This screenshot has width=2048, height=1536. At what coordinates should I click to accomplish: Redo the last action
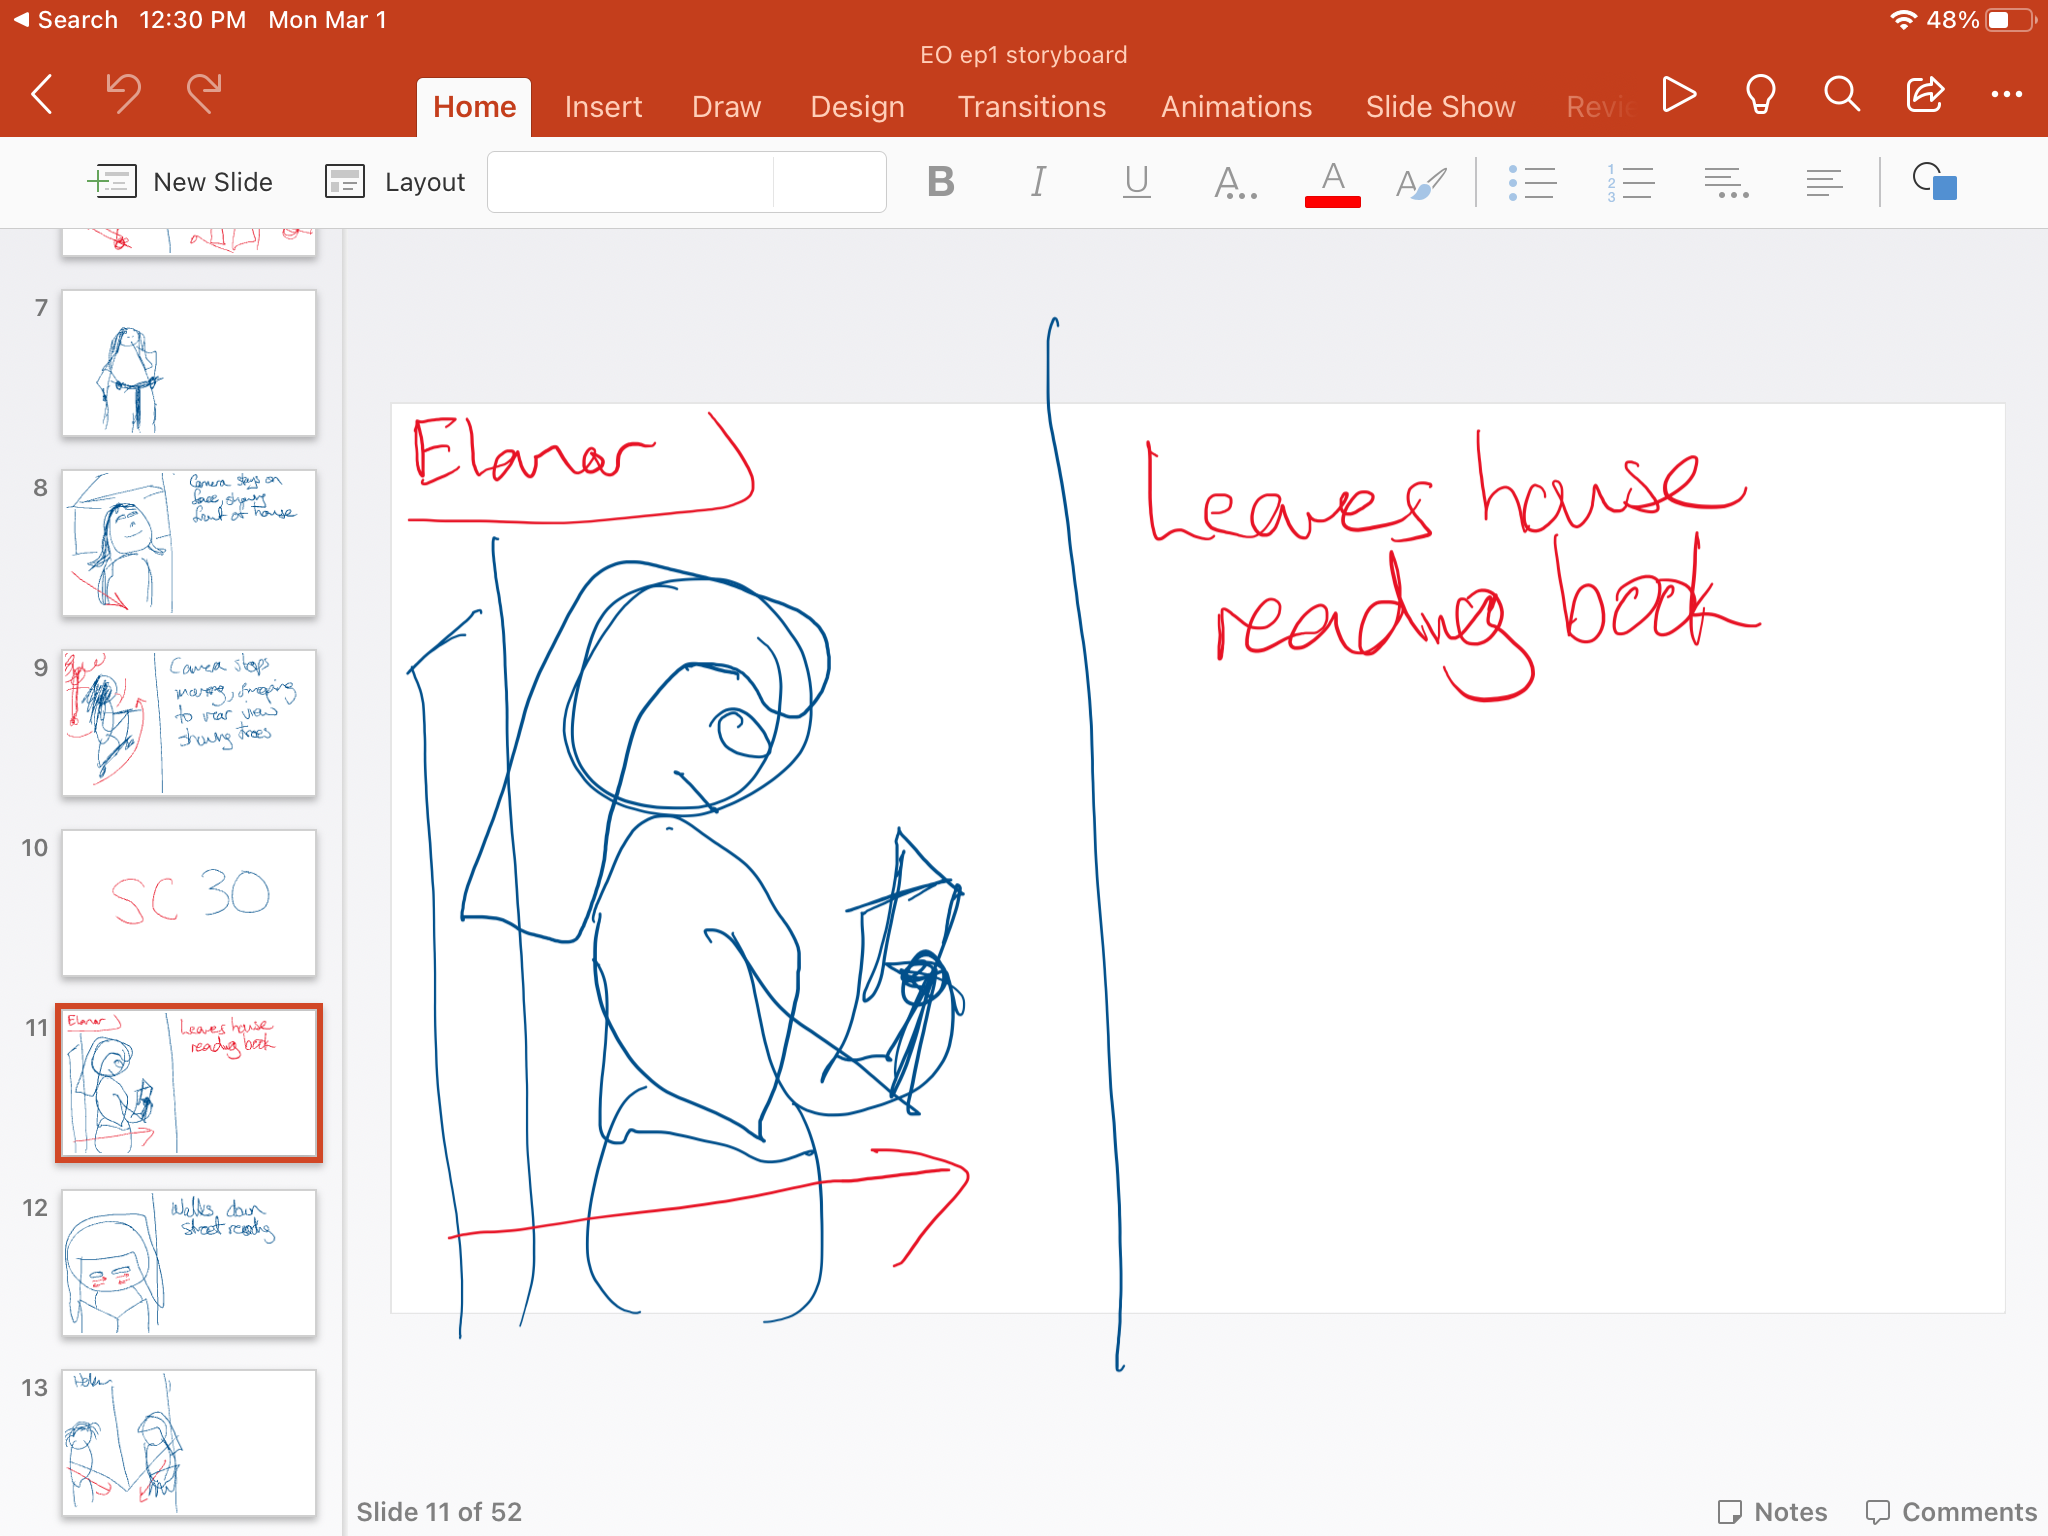pyautogui.click(x=203, y=93)
